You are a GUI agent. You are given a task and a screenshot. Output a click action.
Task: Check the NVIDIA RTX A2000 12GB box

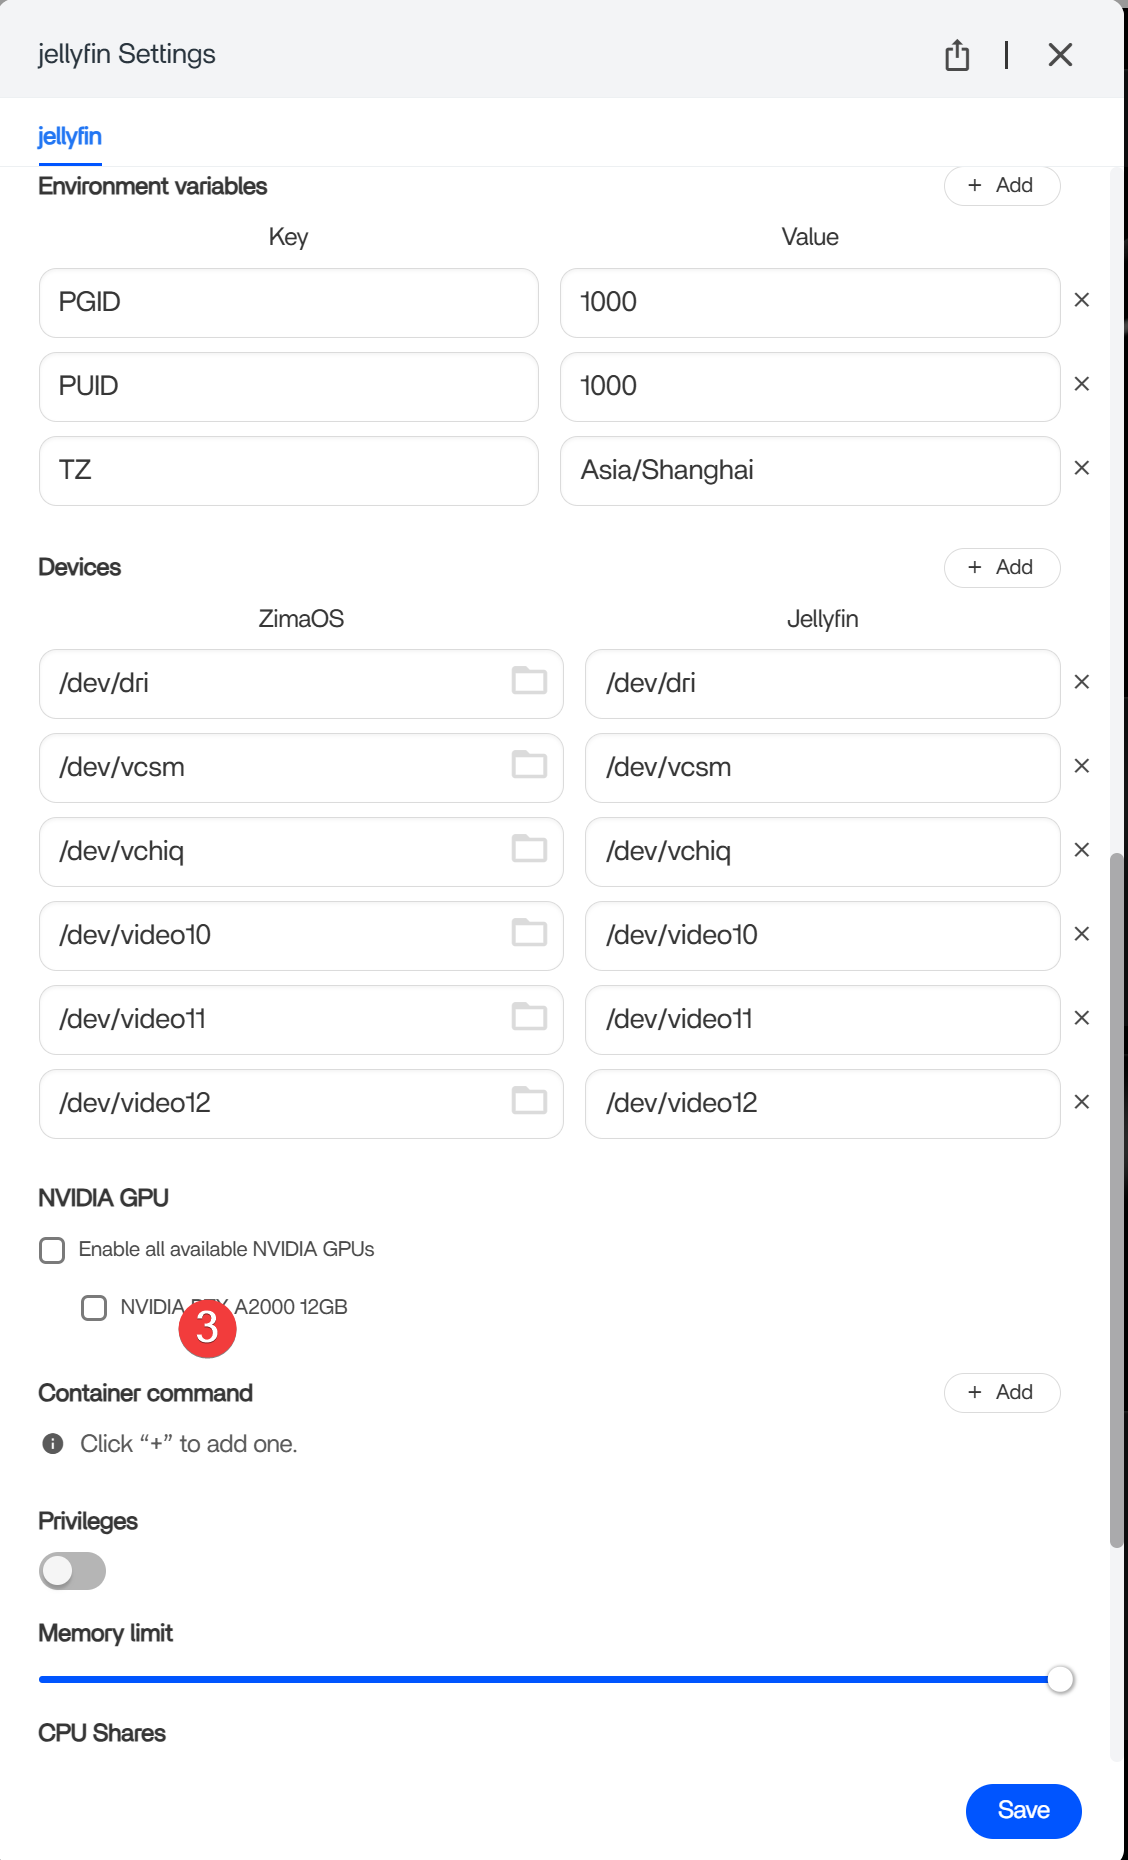(x=94, y=1308)
